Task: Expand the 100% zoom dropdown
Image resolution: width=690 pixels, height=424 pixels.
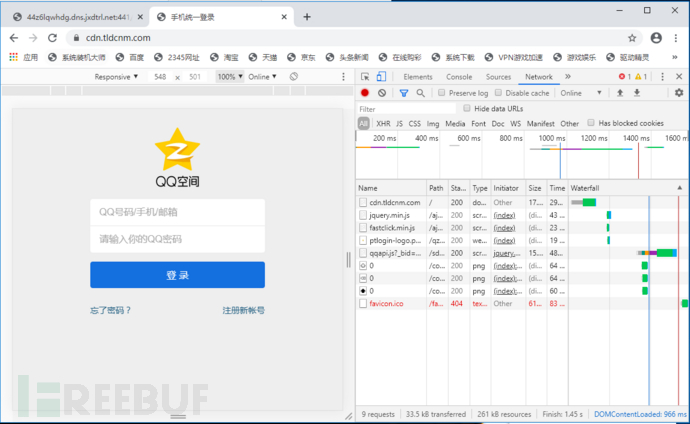Action: pos(230,77)
